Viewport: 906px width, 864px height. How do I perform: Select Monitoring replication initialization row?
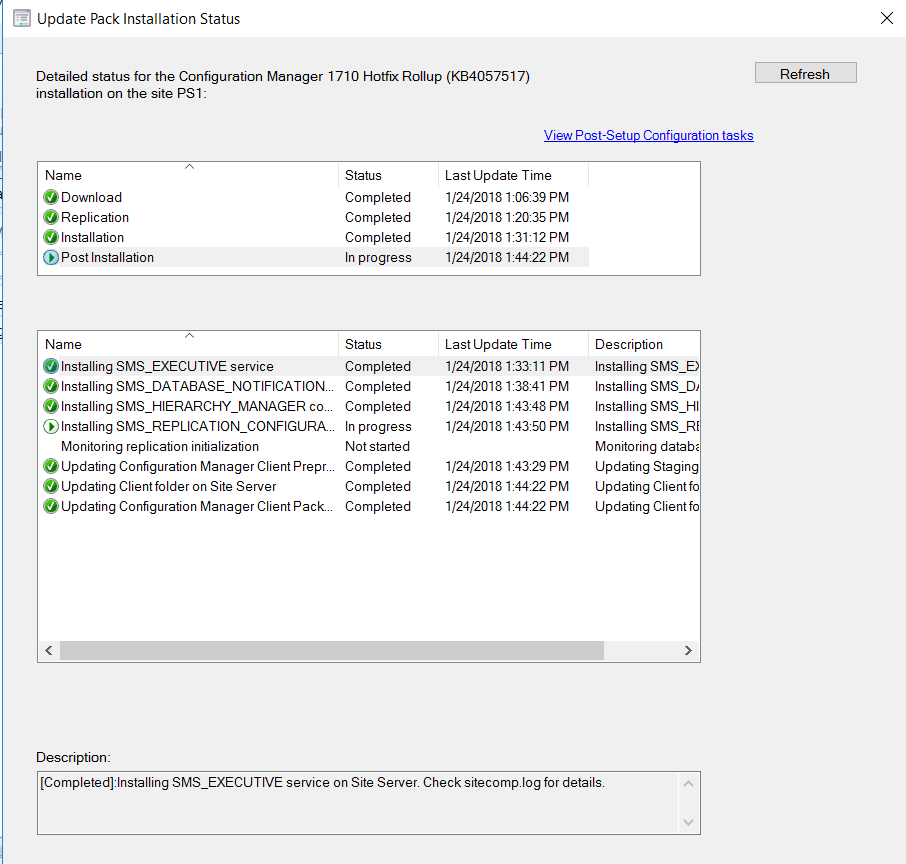[x=370, y=446]
